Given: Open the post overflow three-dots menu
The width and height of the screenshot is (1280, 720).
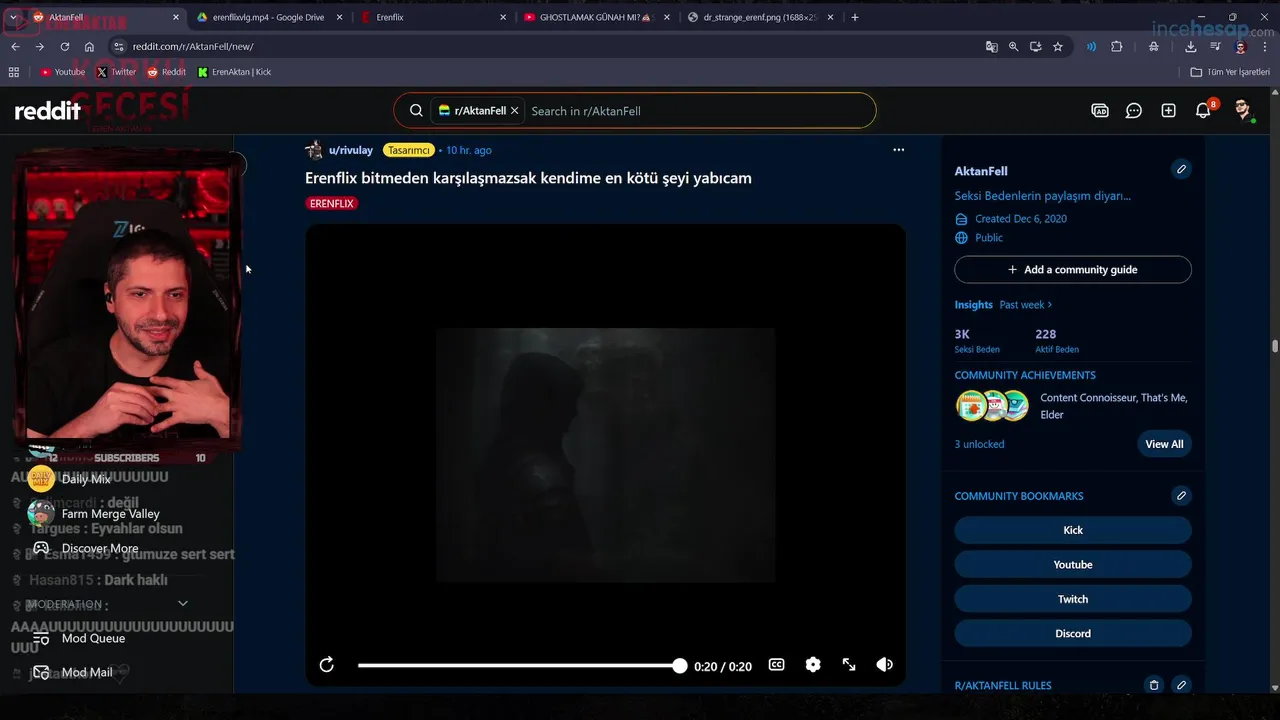Looking at the screenshot, I should (898, 150).
